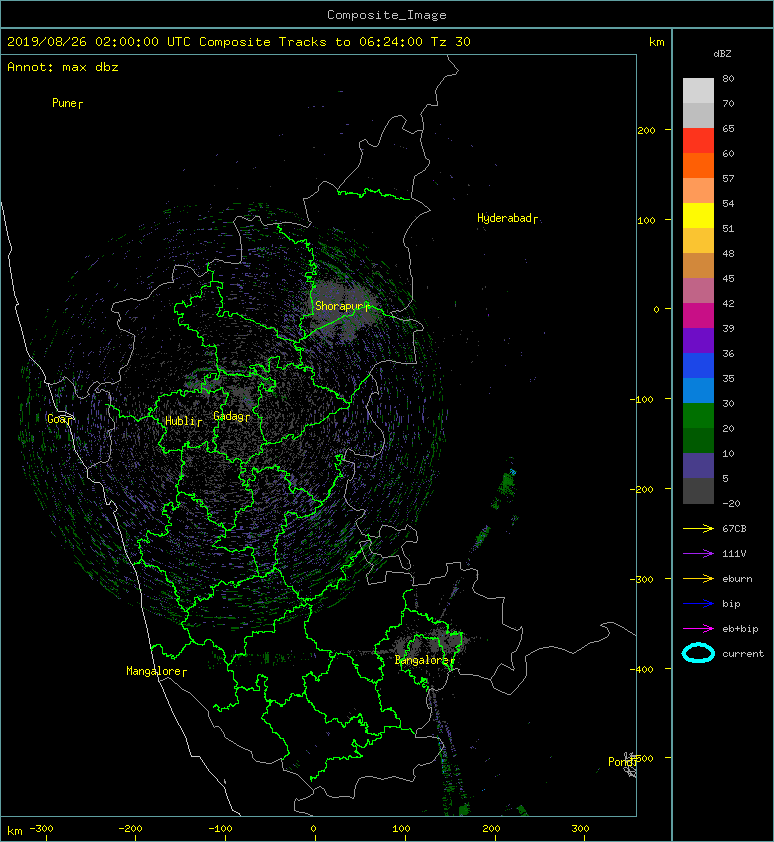Click the 'Hubli' city label

[x=180, y=421]
